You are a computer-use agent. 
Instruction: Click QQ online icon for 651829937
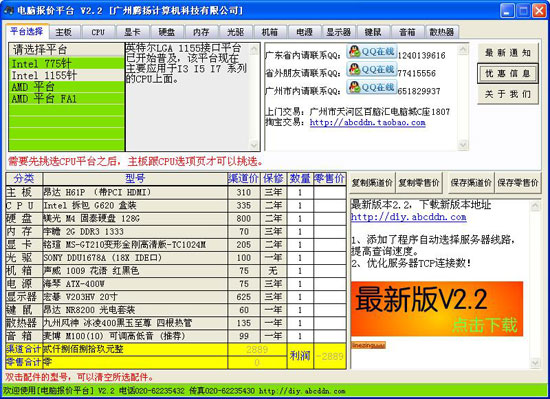point(372,87)
